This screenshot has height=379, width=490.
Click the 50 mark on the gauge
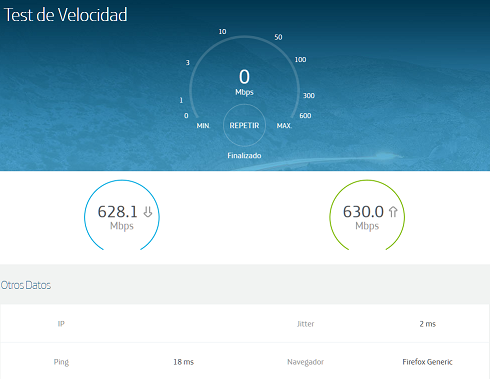point(278,37)
